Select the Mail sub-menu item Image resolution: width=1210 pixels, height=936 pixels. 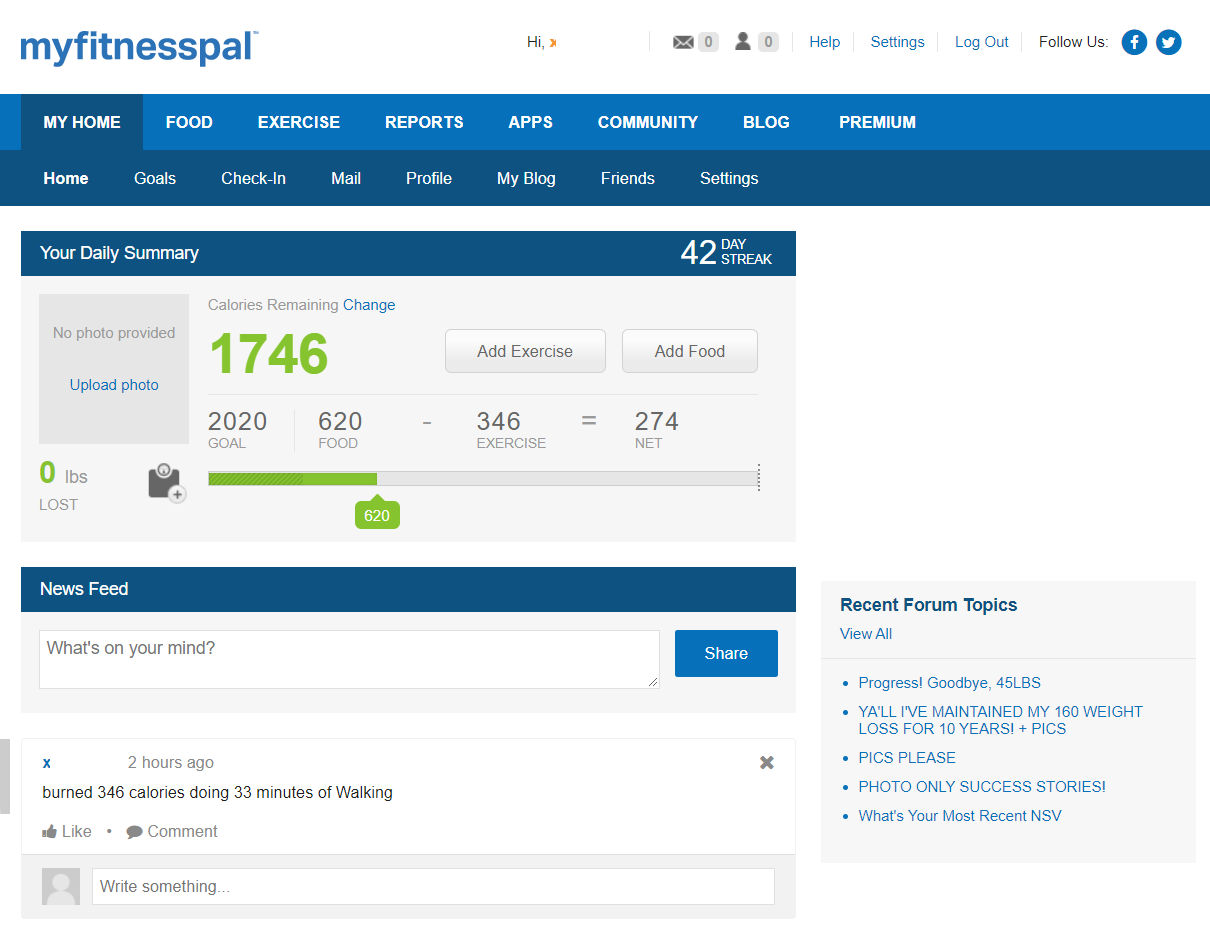(346, 178)
